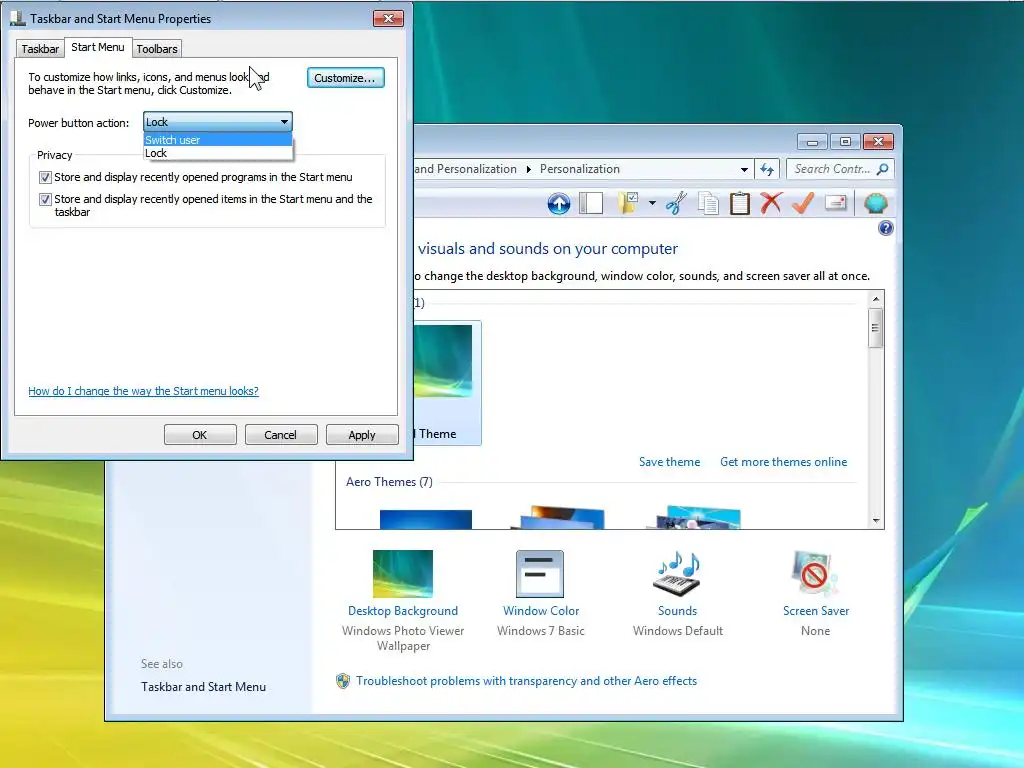The image size is (1024, 768).
Task: Click the Cancel button
Action: pos(281,435)
